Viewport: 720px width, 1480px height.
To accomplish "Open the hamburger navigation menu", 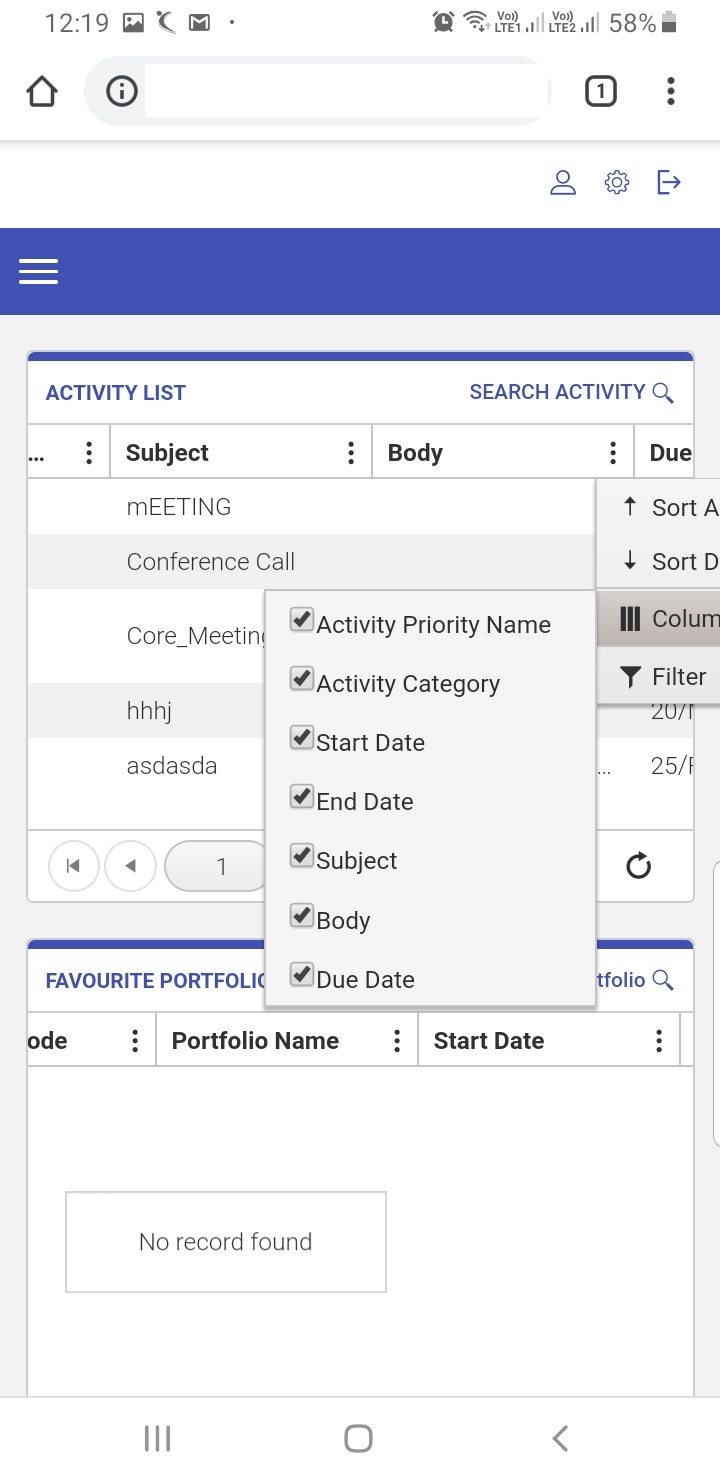I will coord(39,271).
